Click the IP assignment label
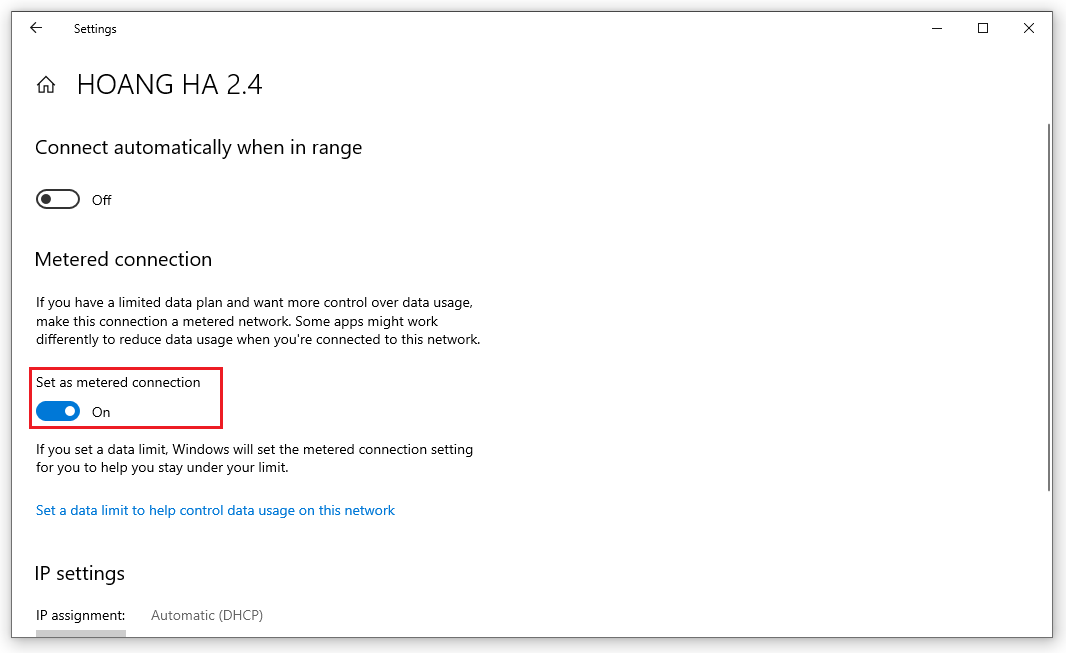Image resolution: width=1066 pixels, height=653 pixels. [80, 615]
